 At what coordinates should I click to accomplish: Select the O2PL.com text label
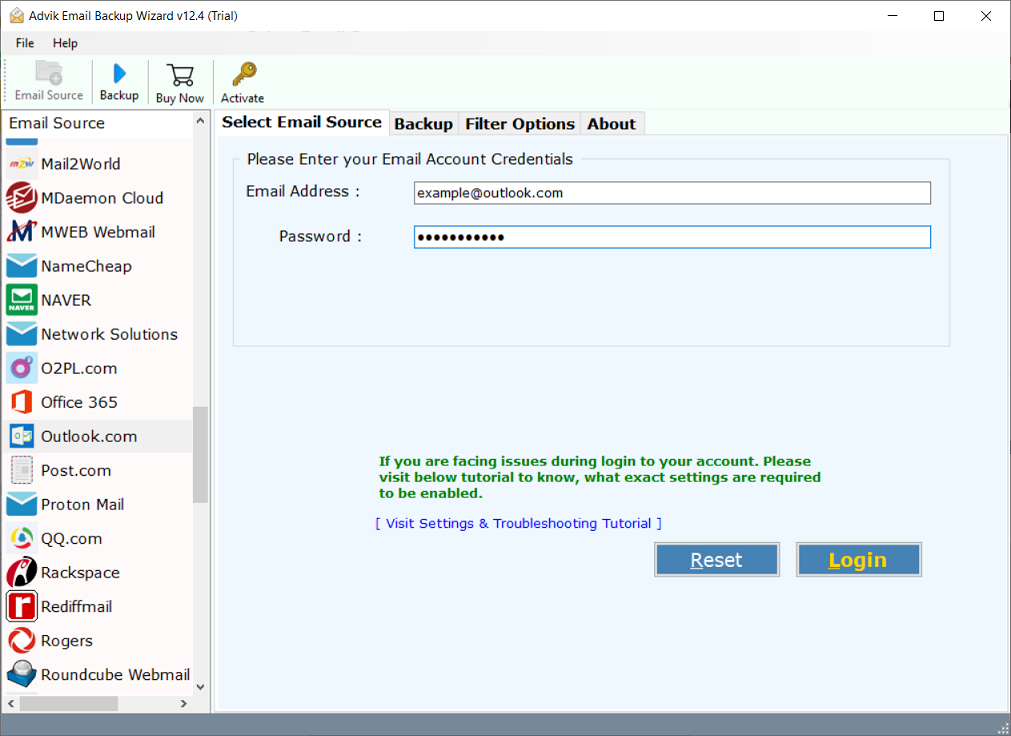pos(79,368)
